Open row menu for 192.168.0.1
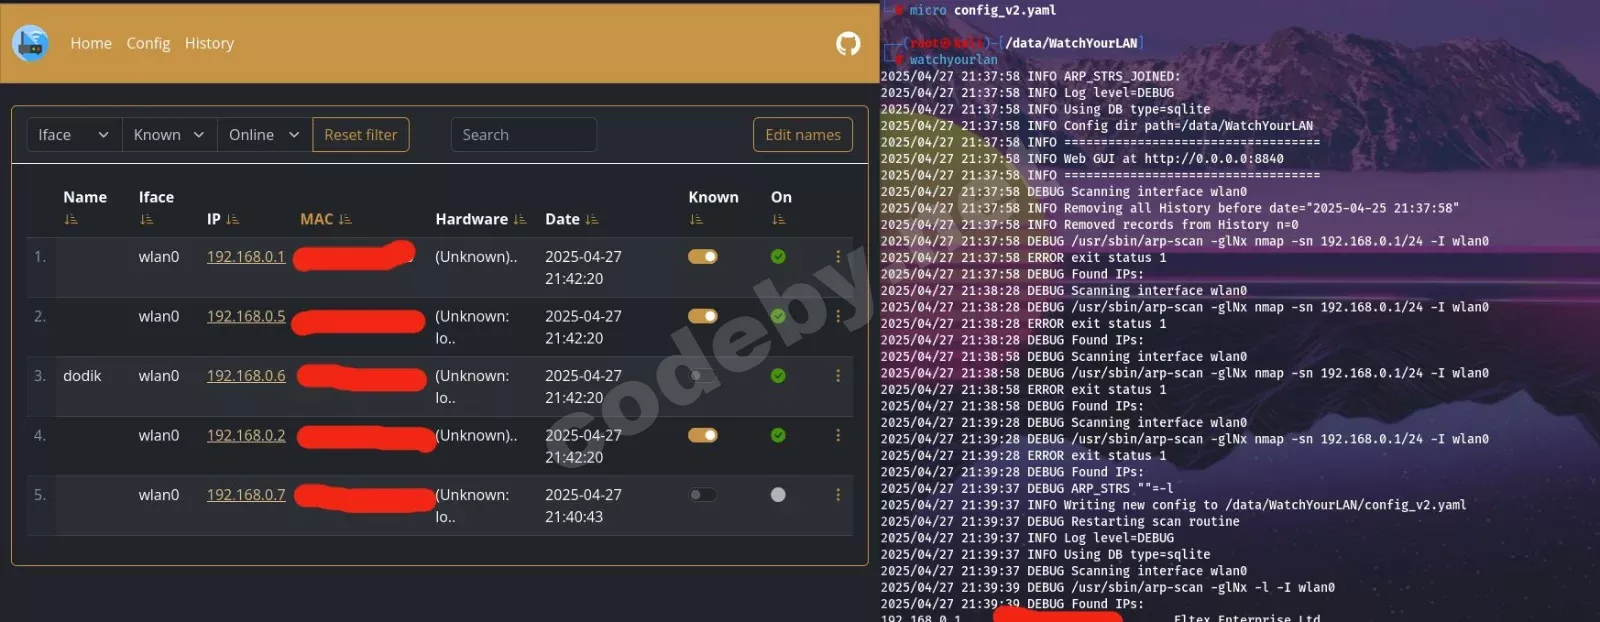Viewport: 1600px width, 622px height. (838, 257)
